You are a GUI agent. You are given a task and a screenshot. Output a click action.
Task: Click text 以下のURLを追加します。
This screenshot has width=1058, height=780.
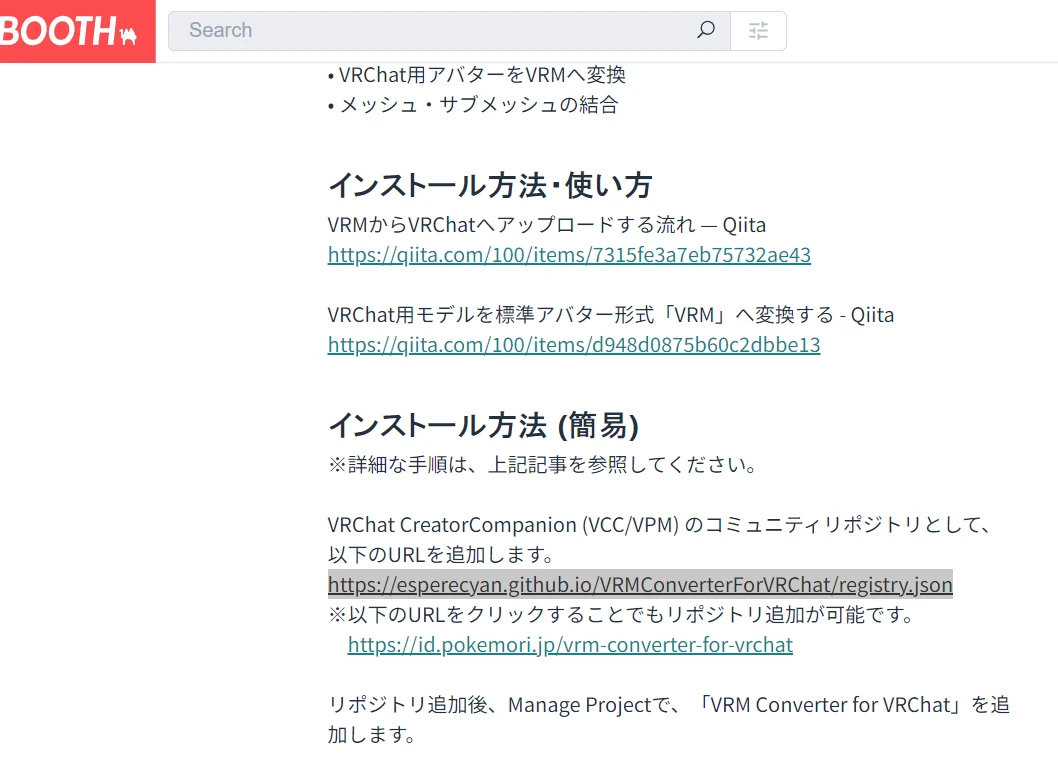click(442, 555)
